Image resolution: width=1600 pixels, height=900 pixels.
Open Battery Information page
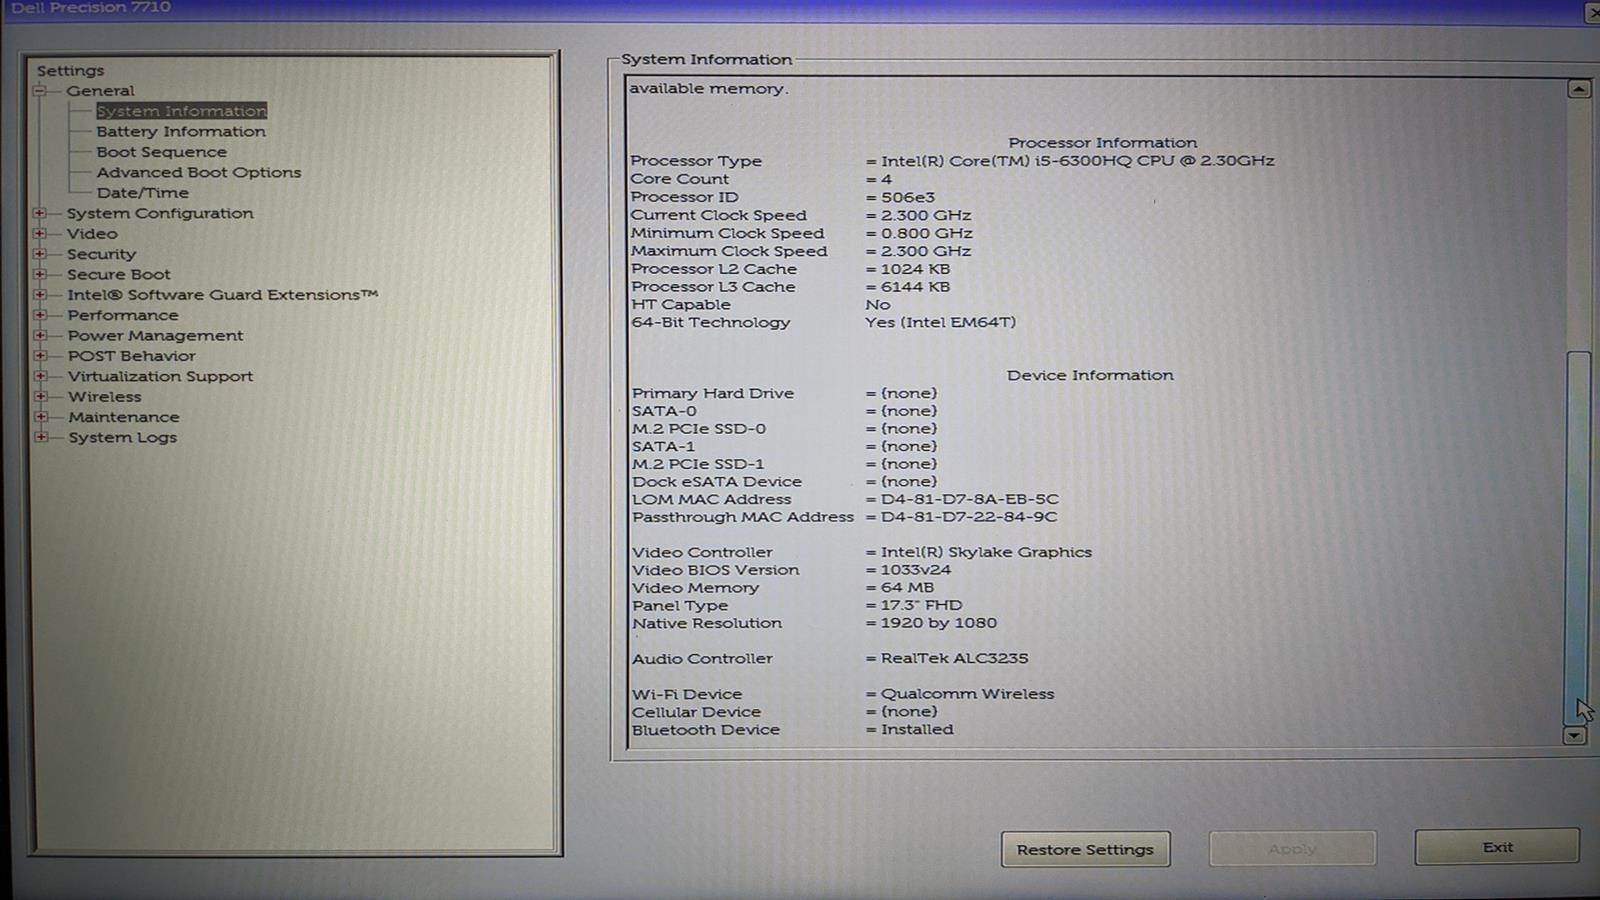(x=181, y=131)
